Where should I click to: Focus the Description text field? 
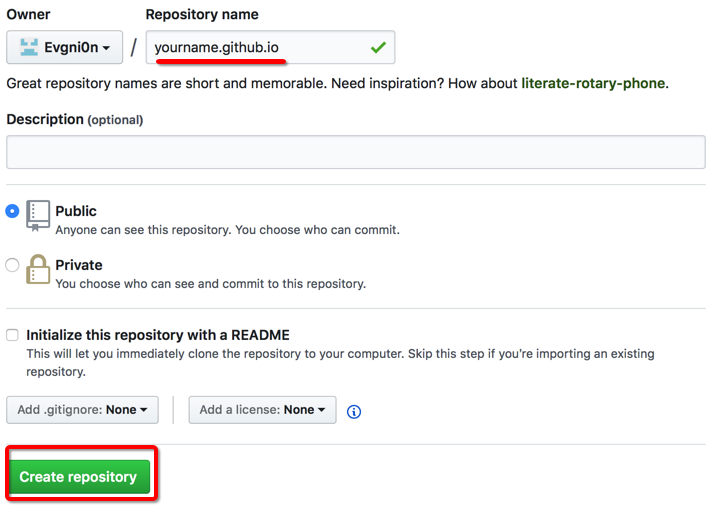coord(356,152)
